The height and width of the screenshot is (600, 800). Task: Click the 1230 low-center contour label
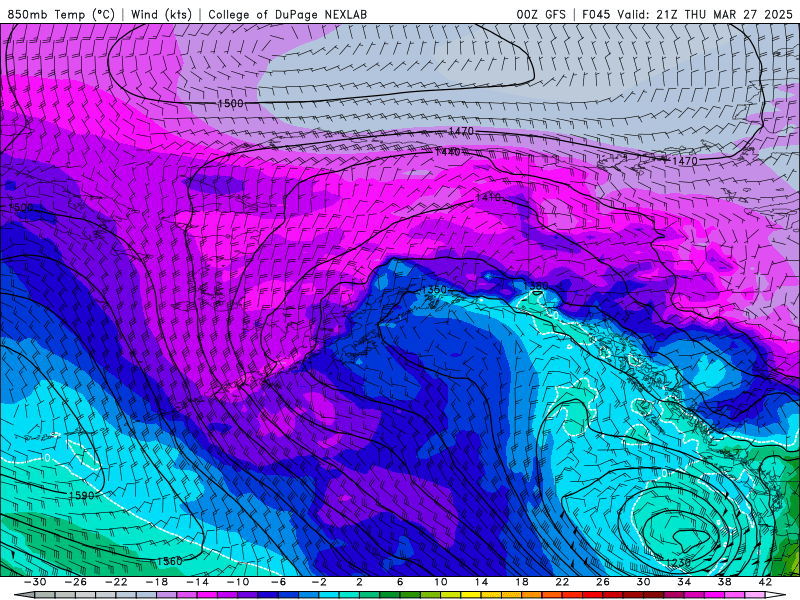(679, 563)
